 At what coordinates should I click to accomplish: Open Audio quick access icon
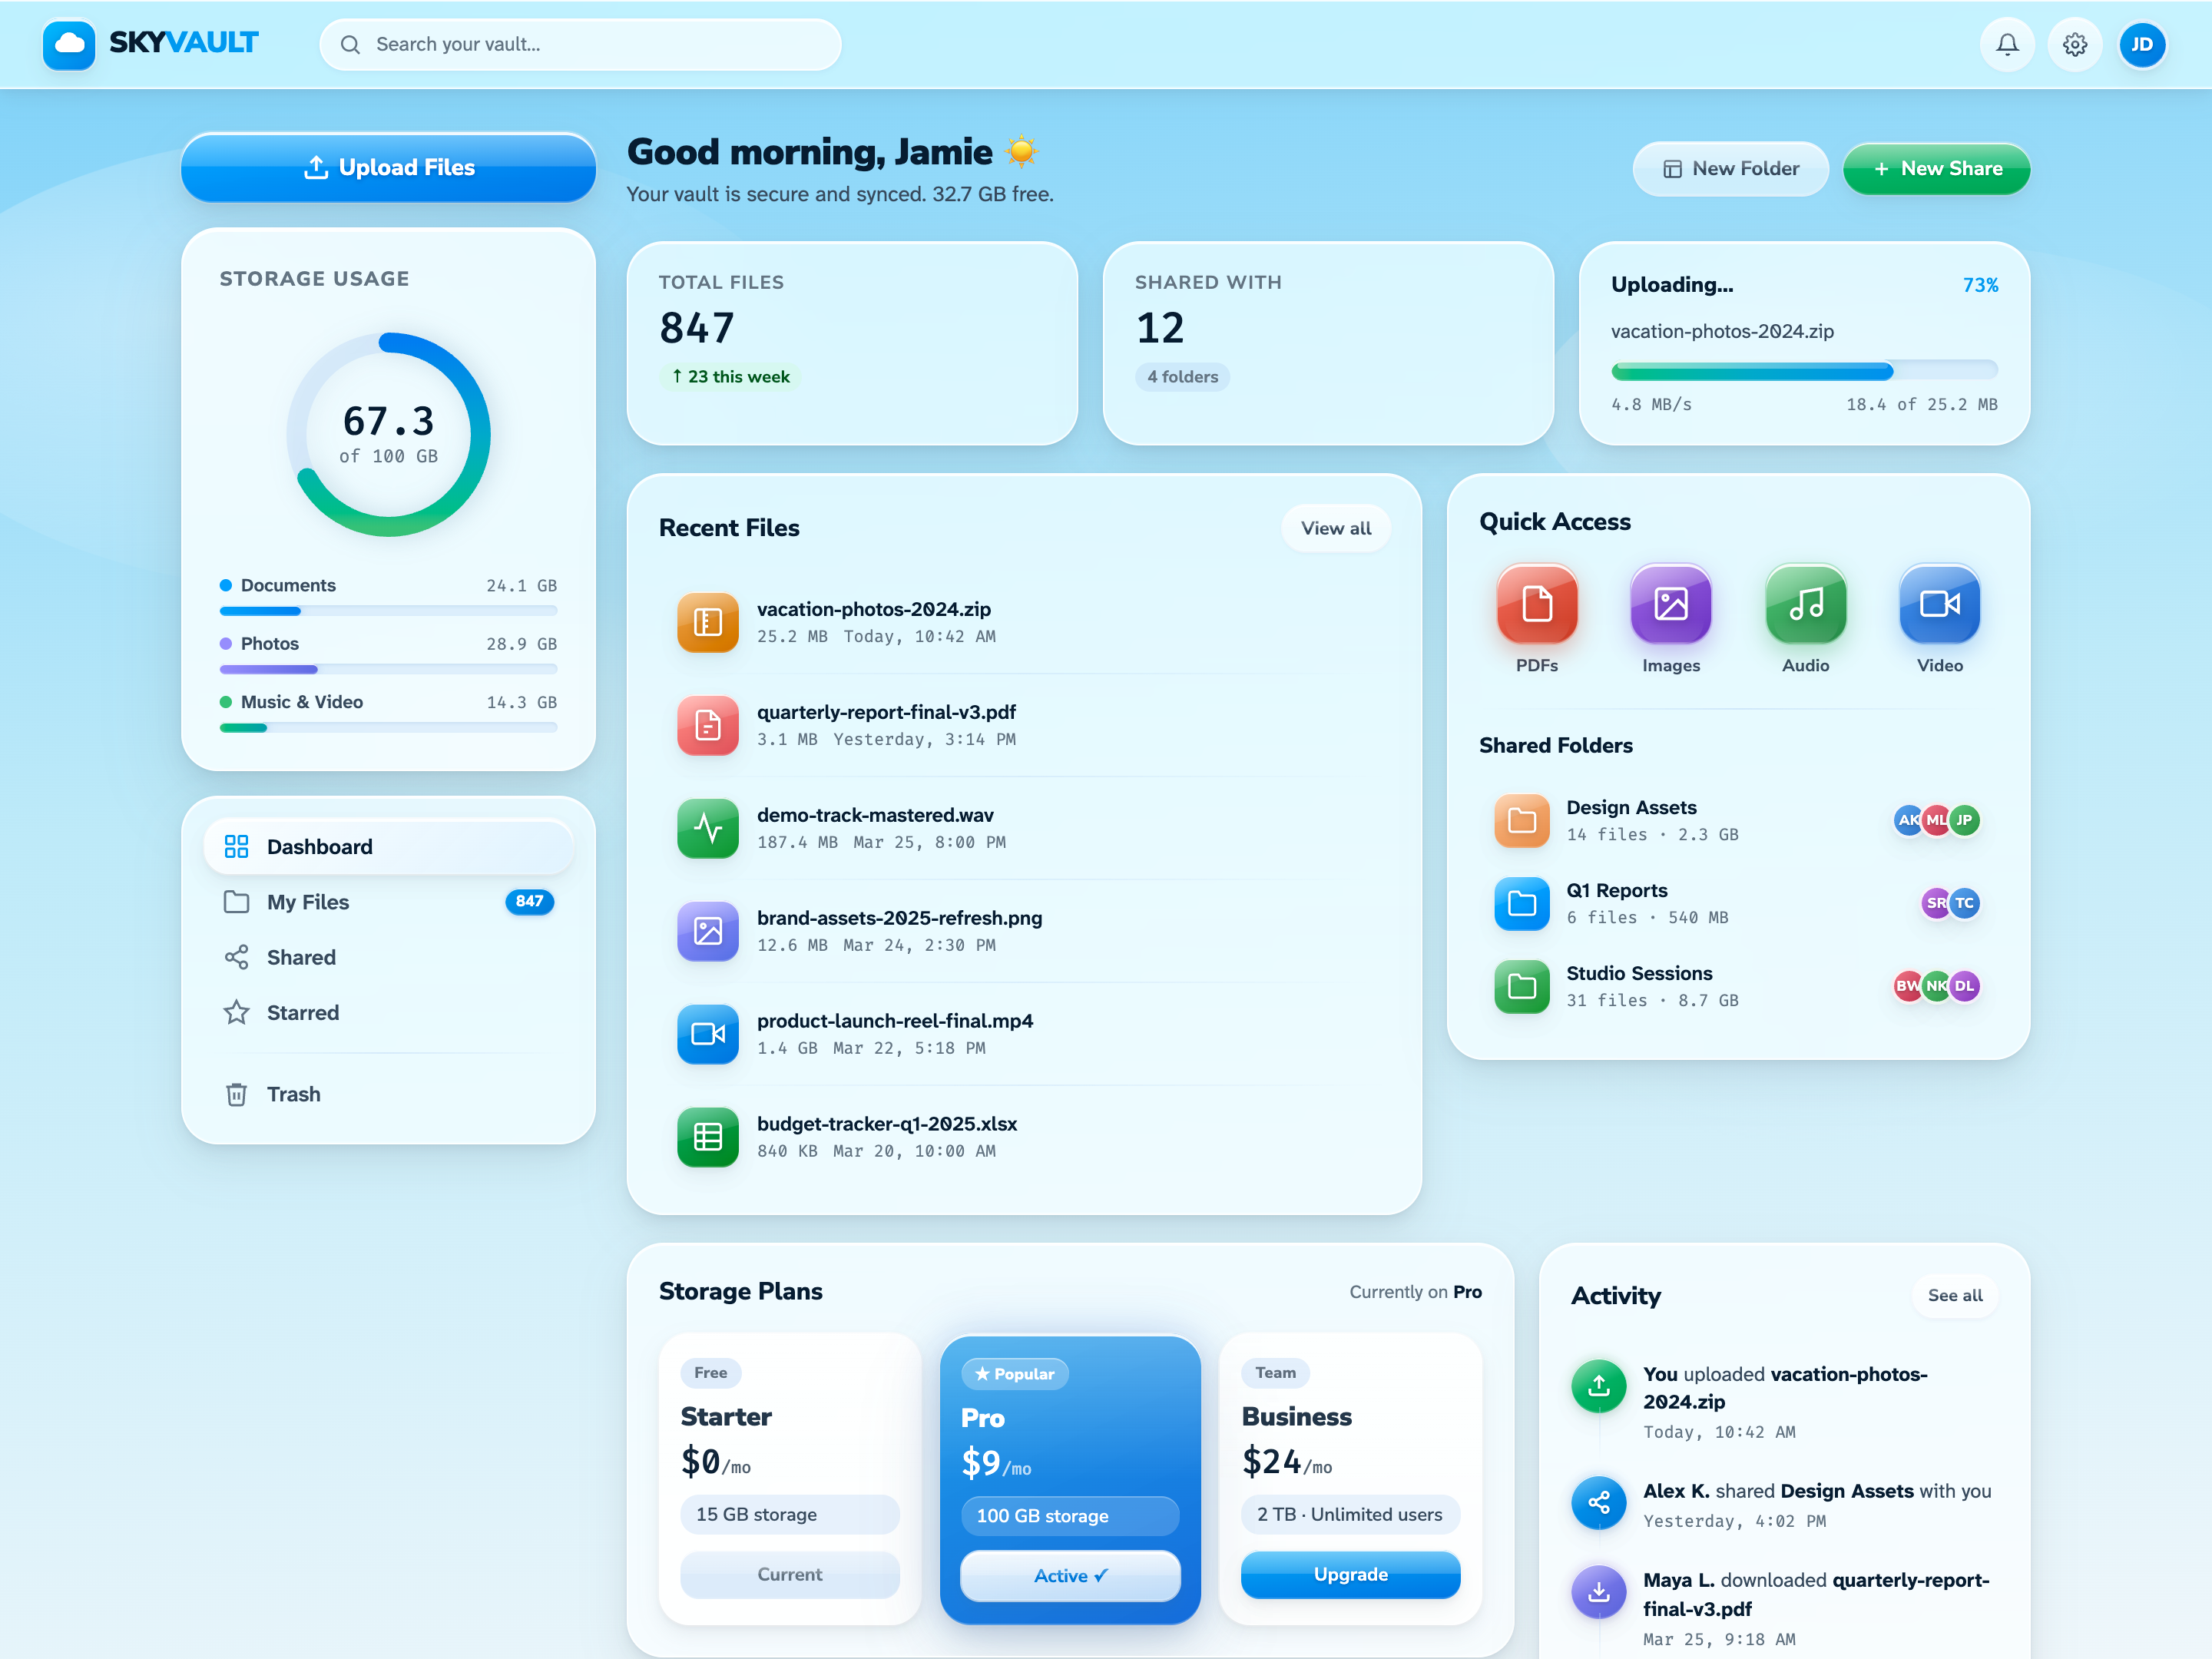[1805, 604]
